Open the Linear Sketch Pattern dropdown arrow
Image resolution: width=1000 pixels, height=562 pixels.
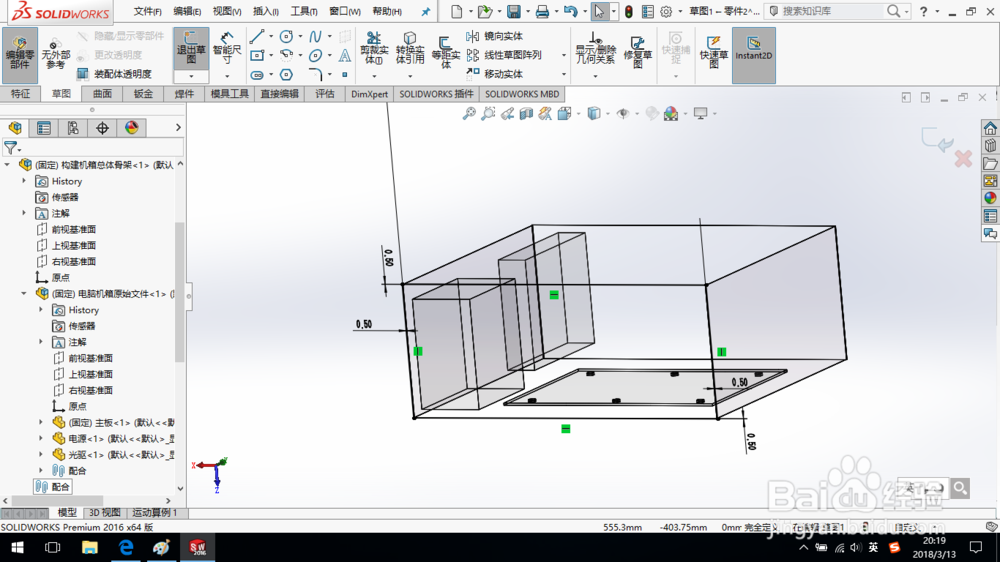(564, 55)
